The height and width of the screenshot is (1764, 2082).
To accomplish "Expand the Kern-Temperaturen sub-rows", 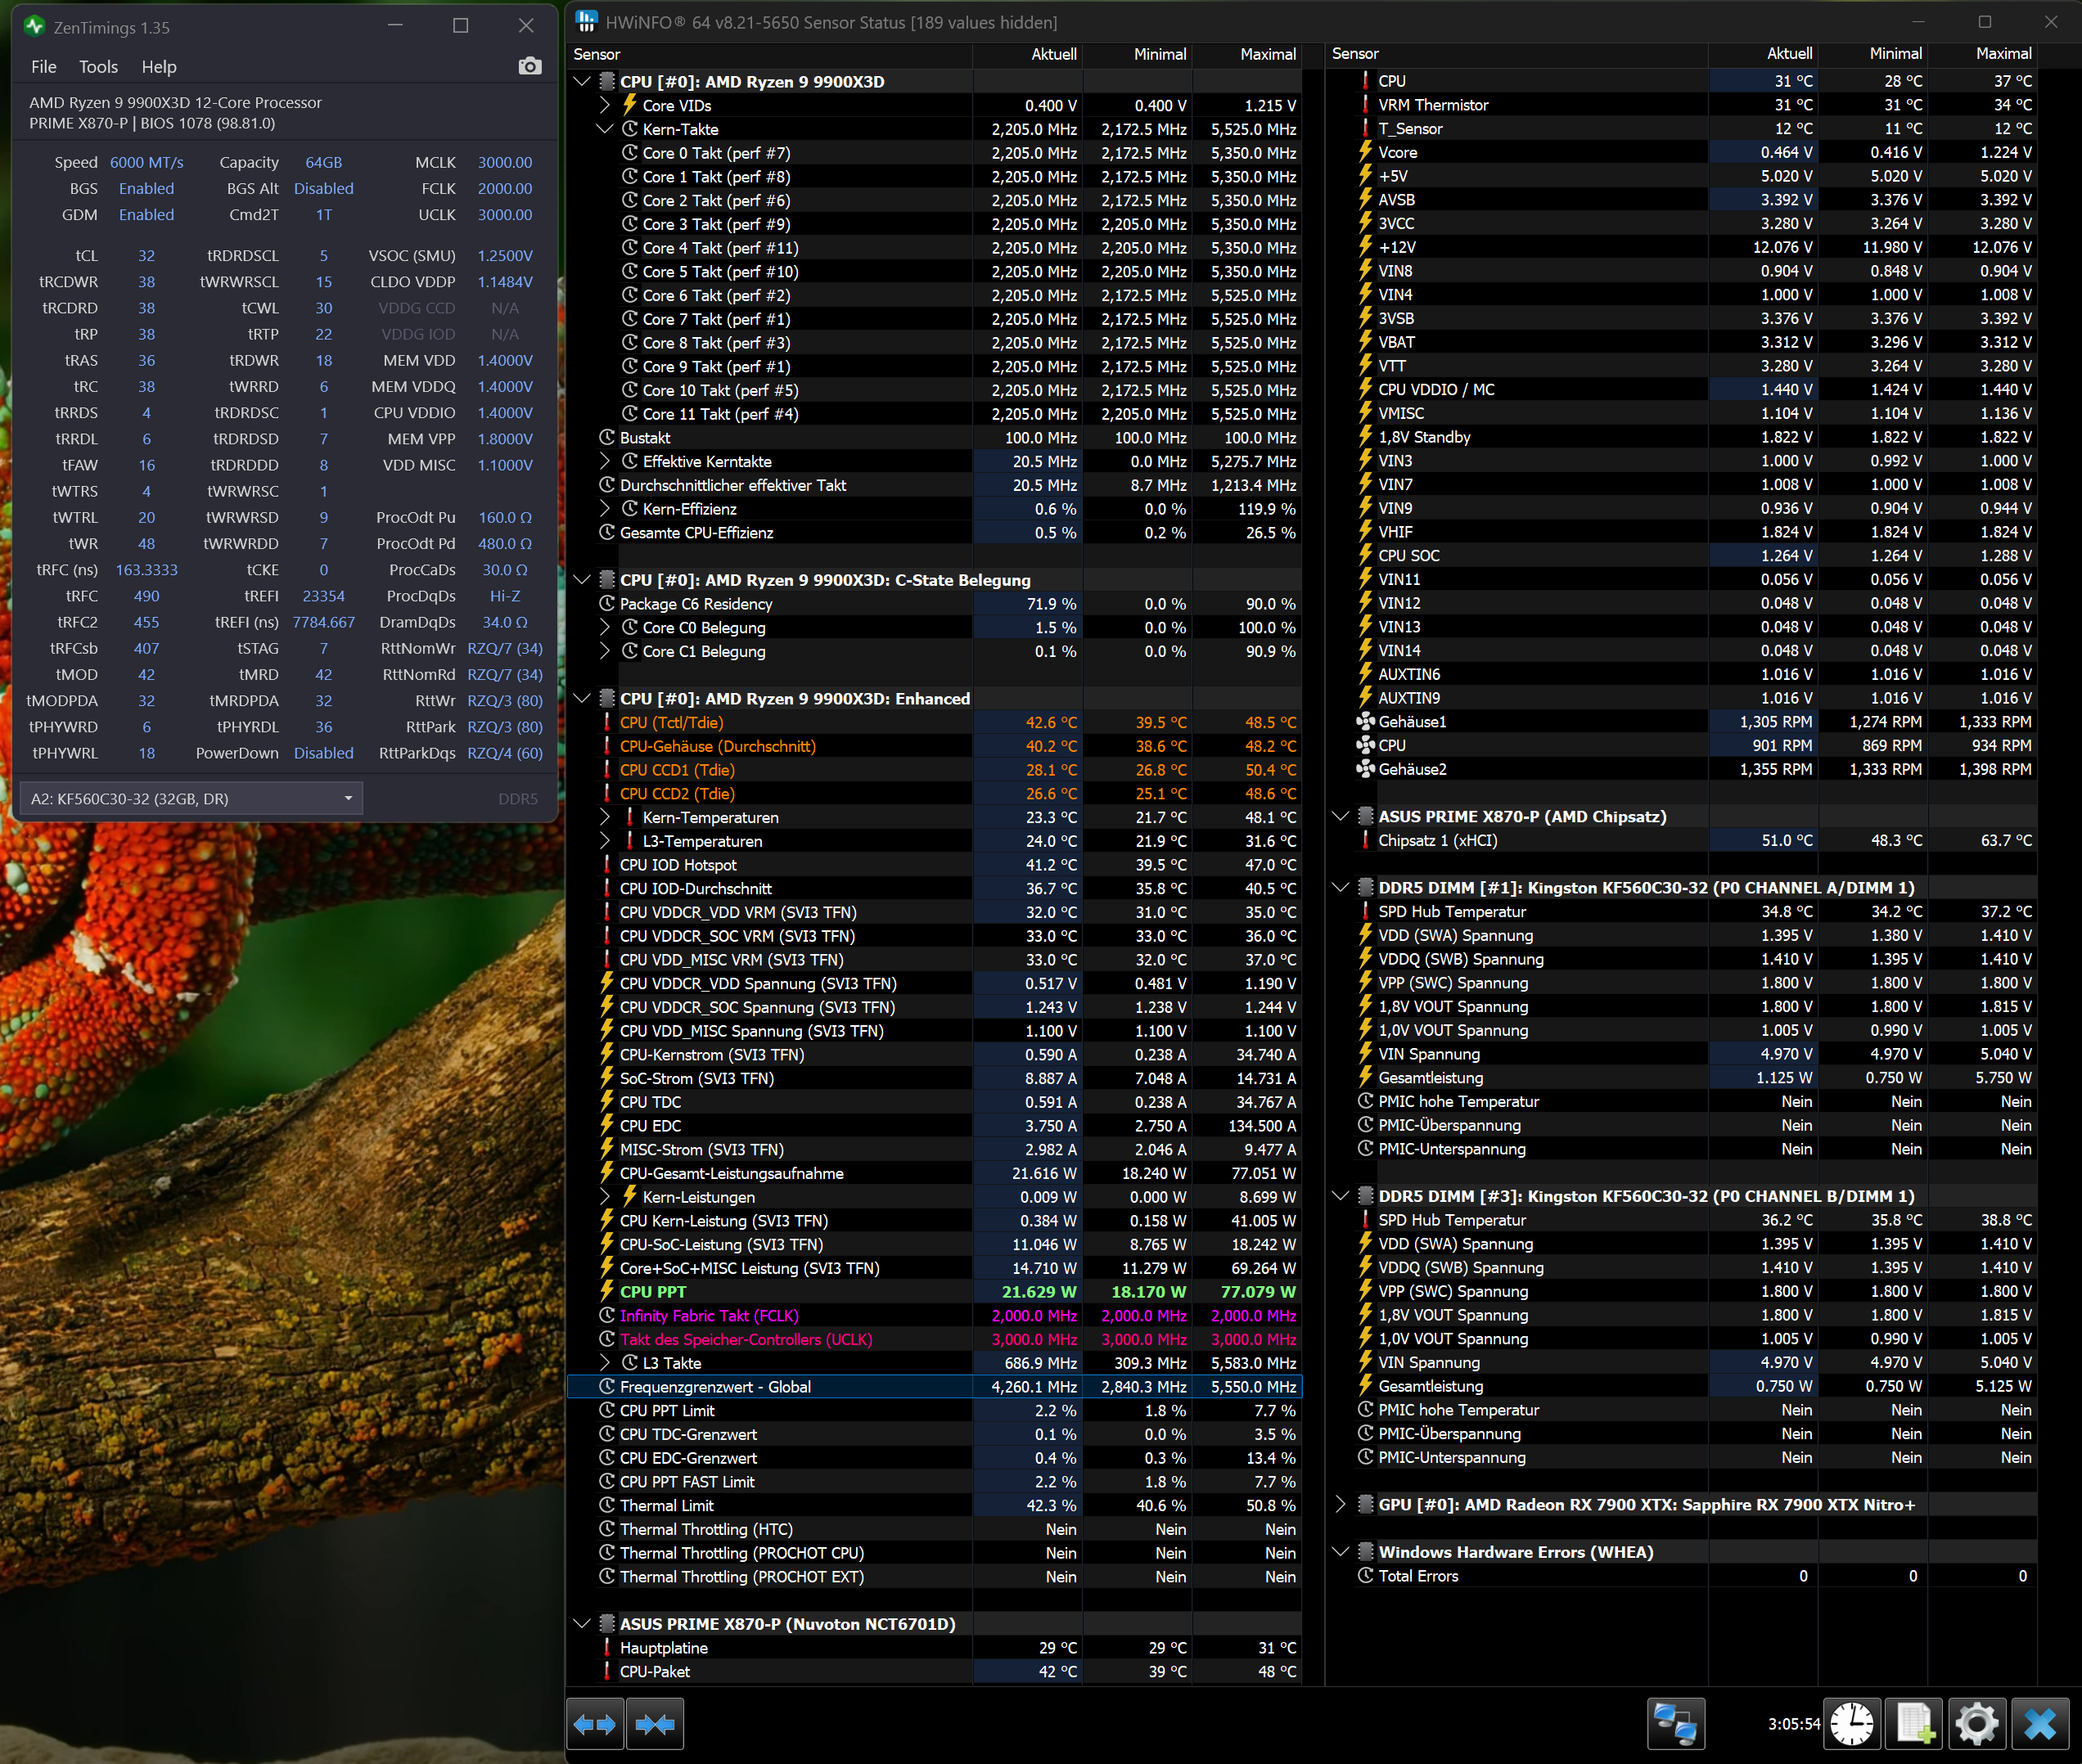I will coord(604,817).
